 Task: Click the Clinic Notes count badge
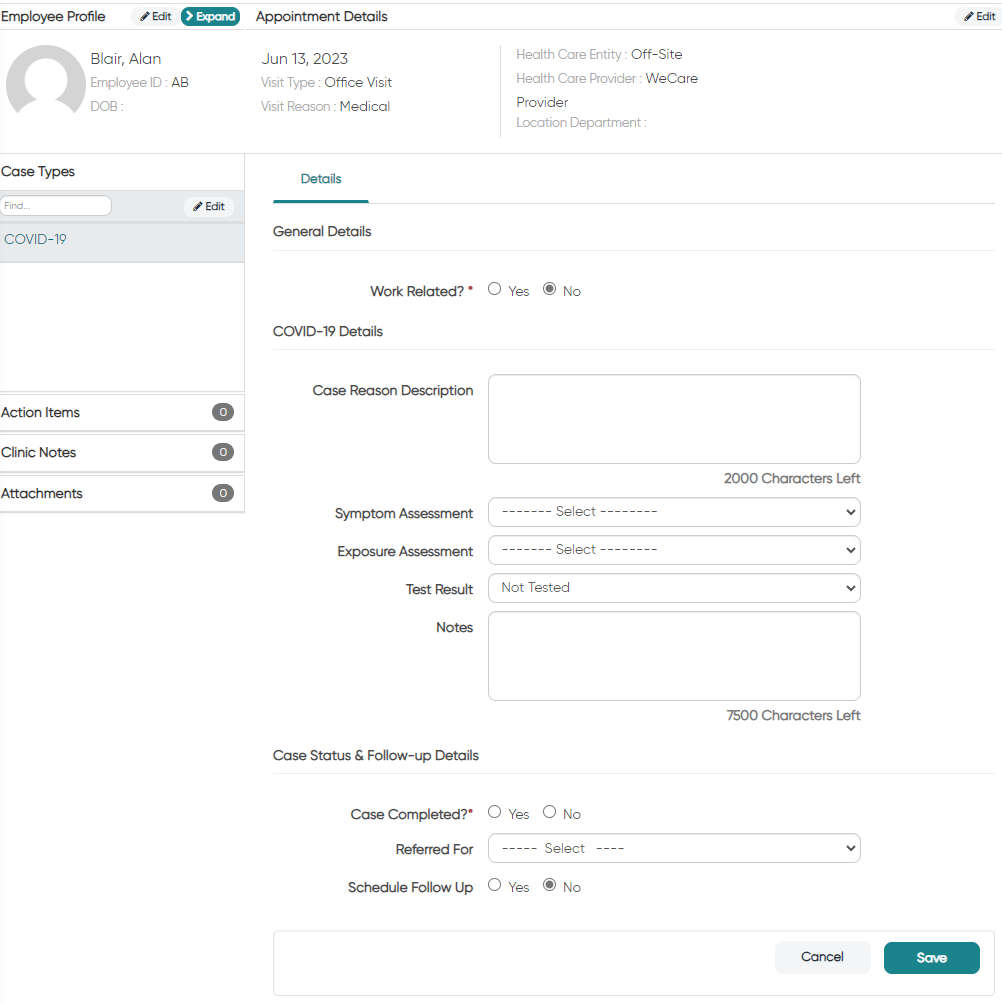(223, 452)
